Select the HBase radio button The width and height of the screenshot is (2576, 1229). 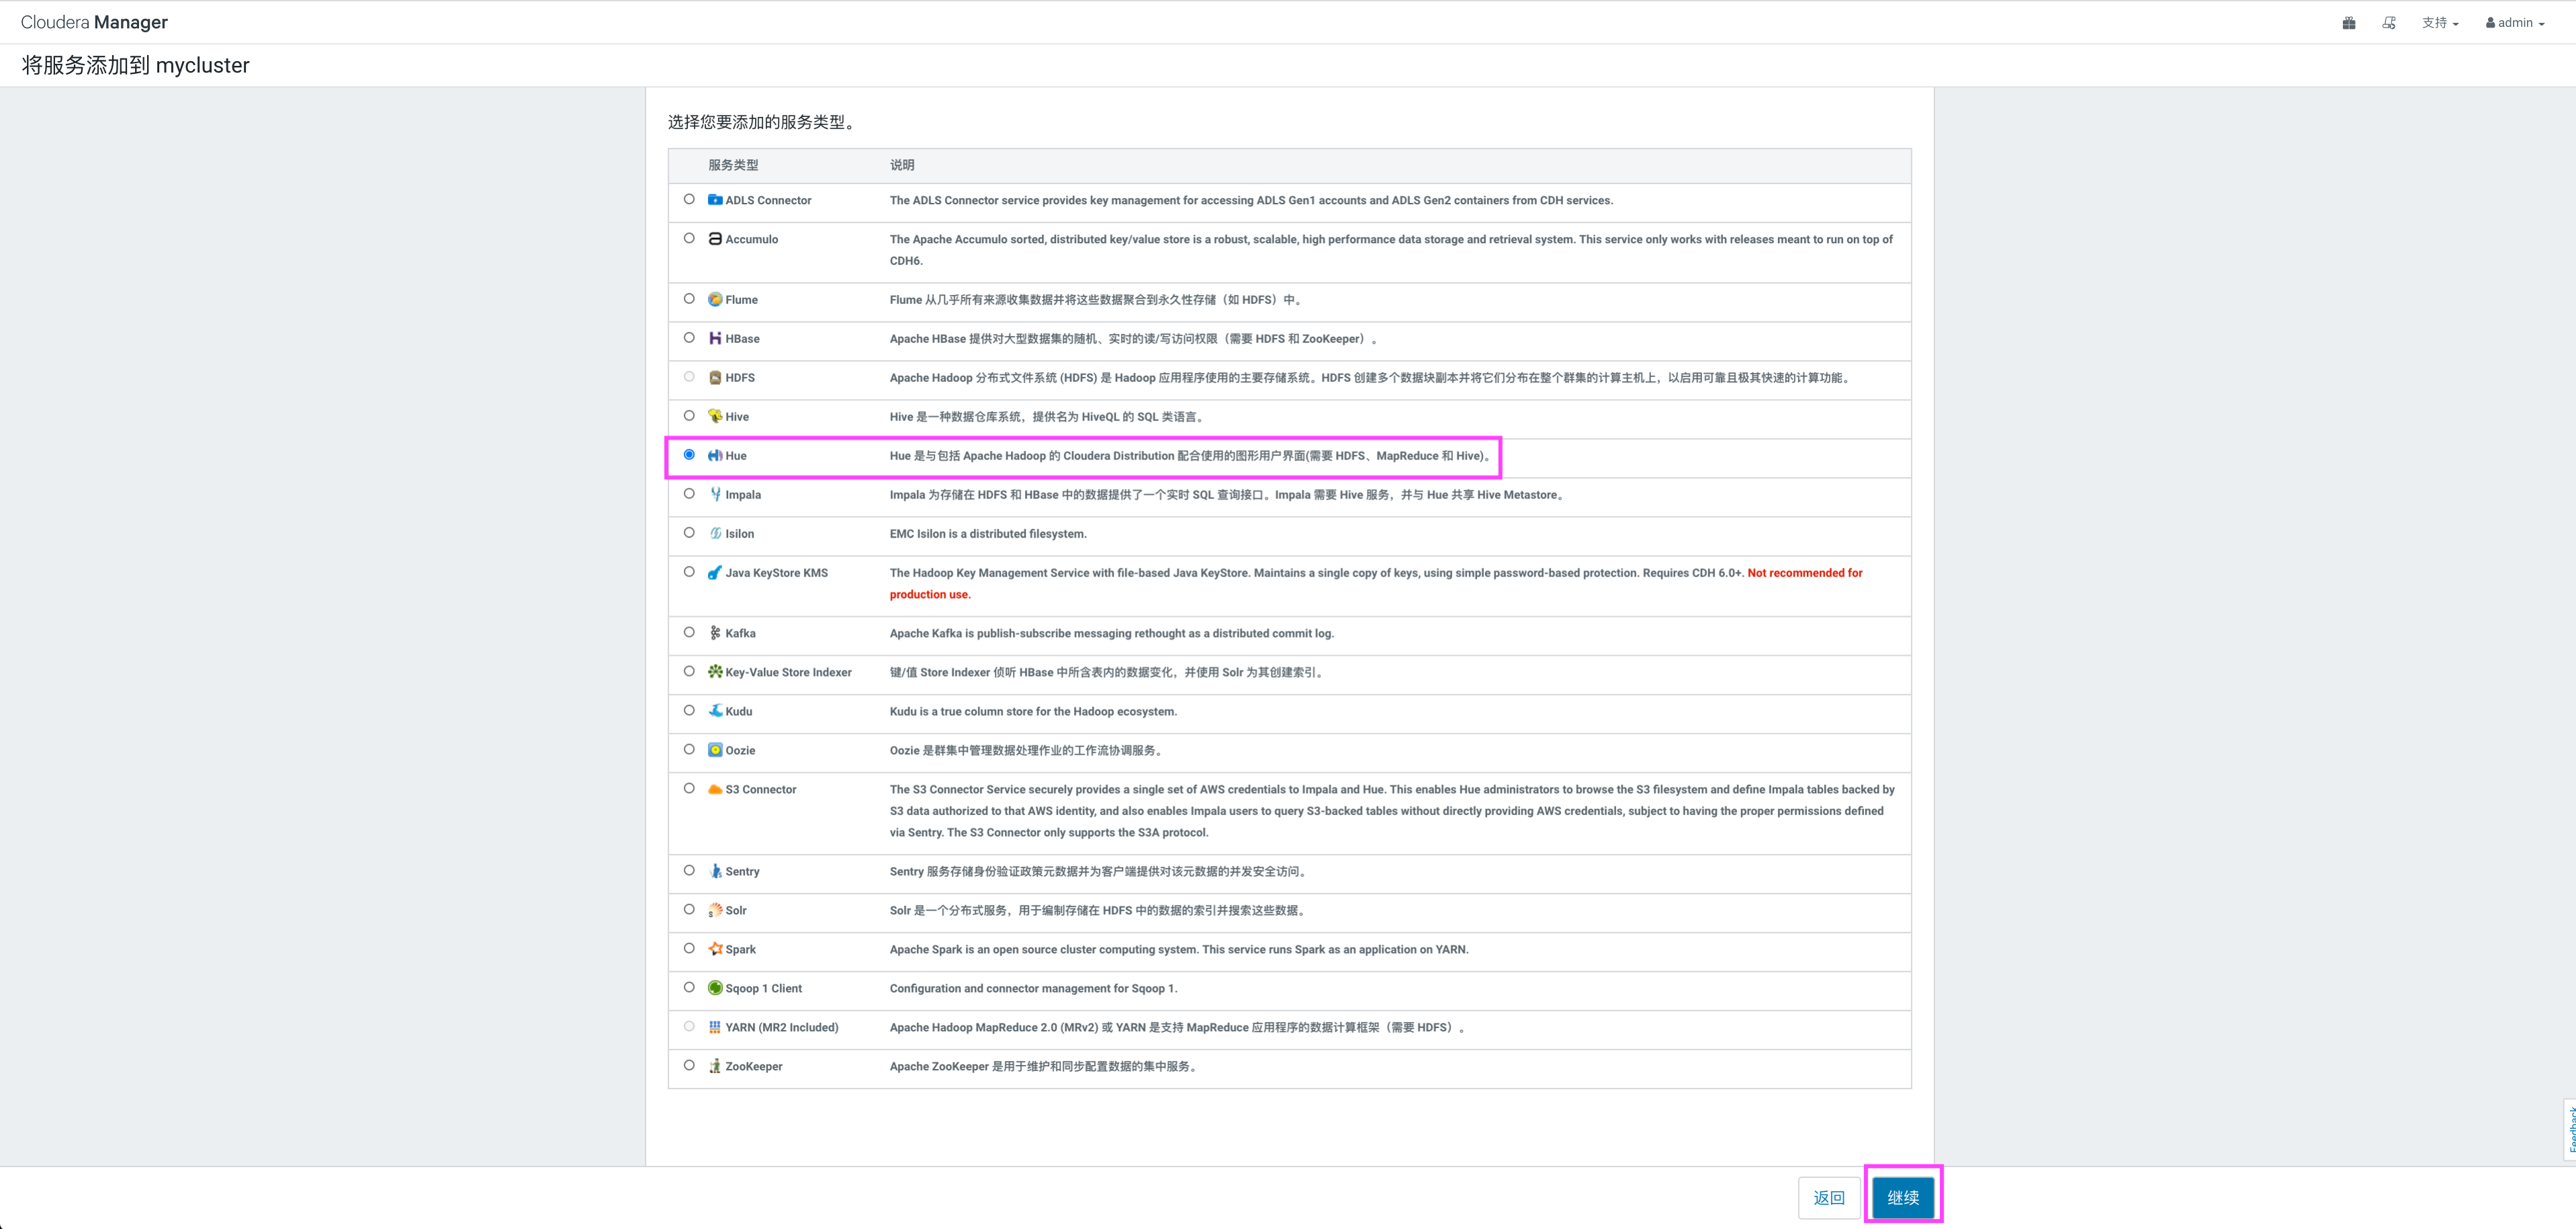(x=689, y=338)
